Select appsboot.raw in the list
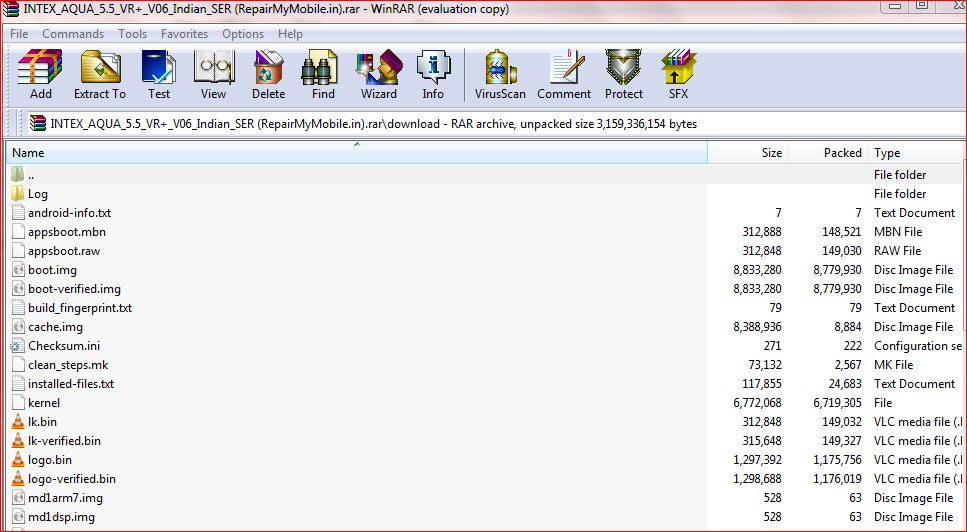The height and width of the screenshot is (532, 967). pyautogui.click(x=64, y=251)
